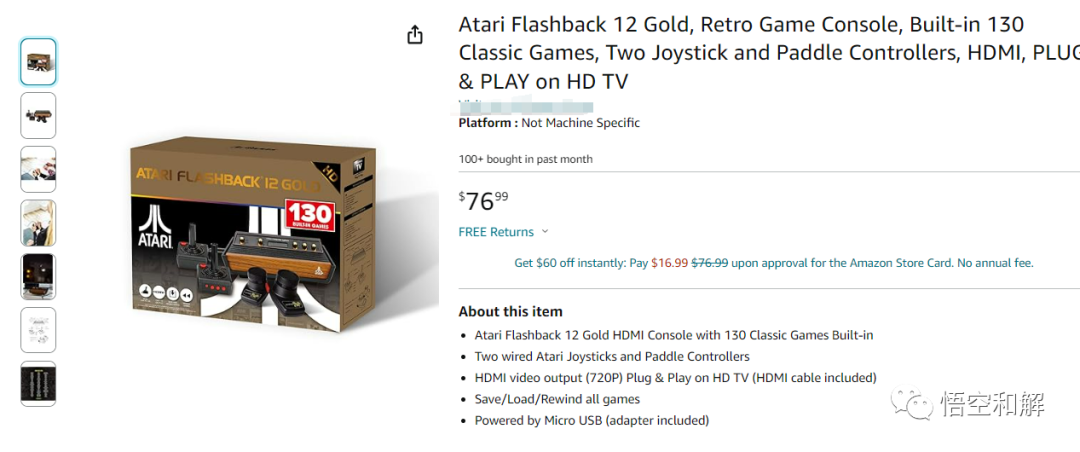View the fourth product thumbnail image
The height and width of the screenshot is (452, 1080).
[39, 223]
